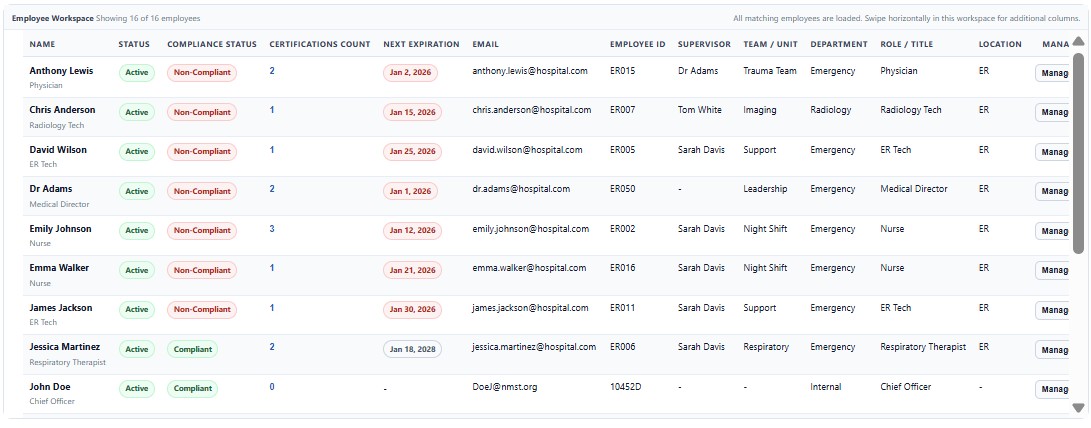
Task: Click the Jan 2, 2026 expiration badge
Action: coord(411,72)
